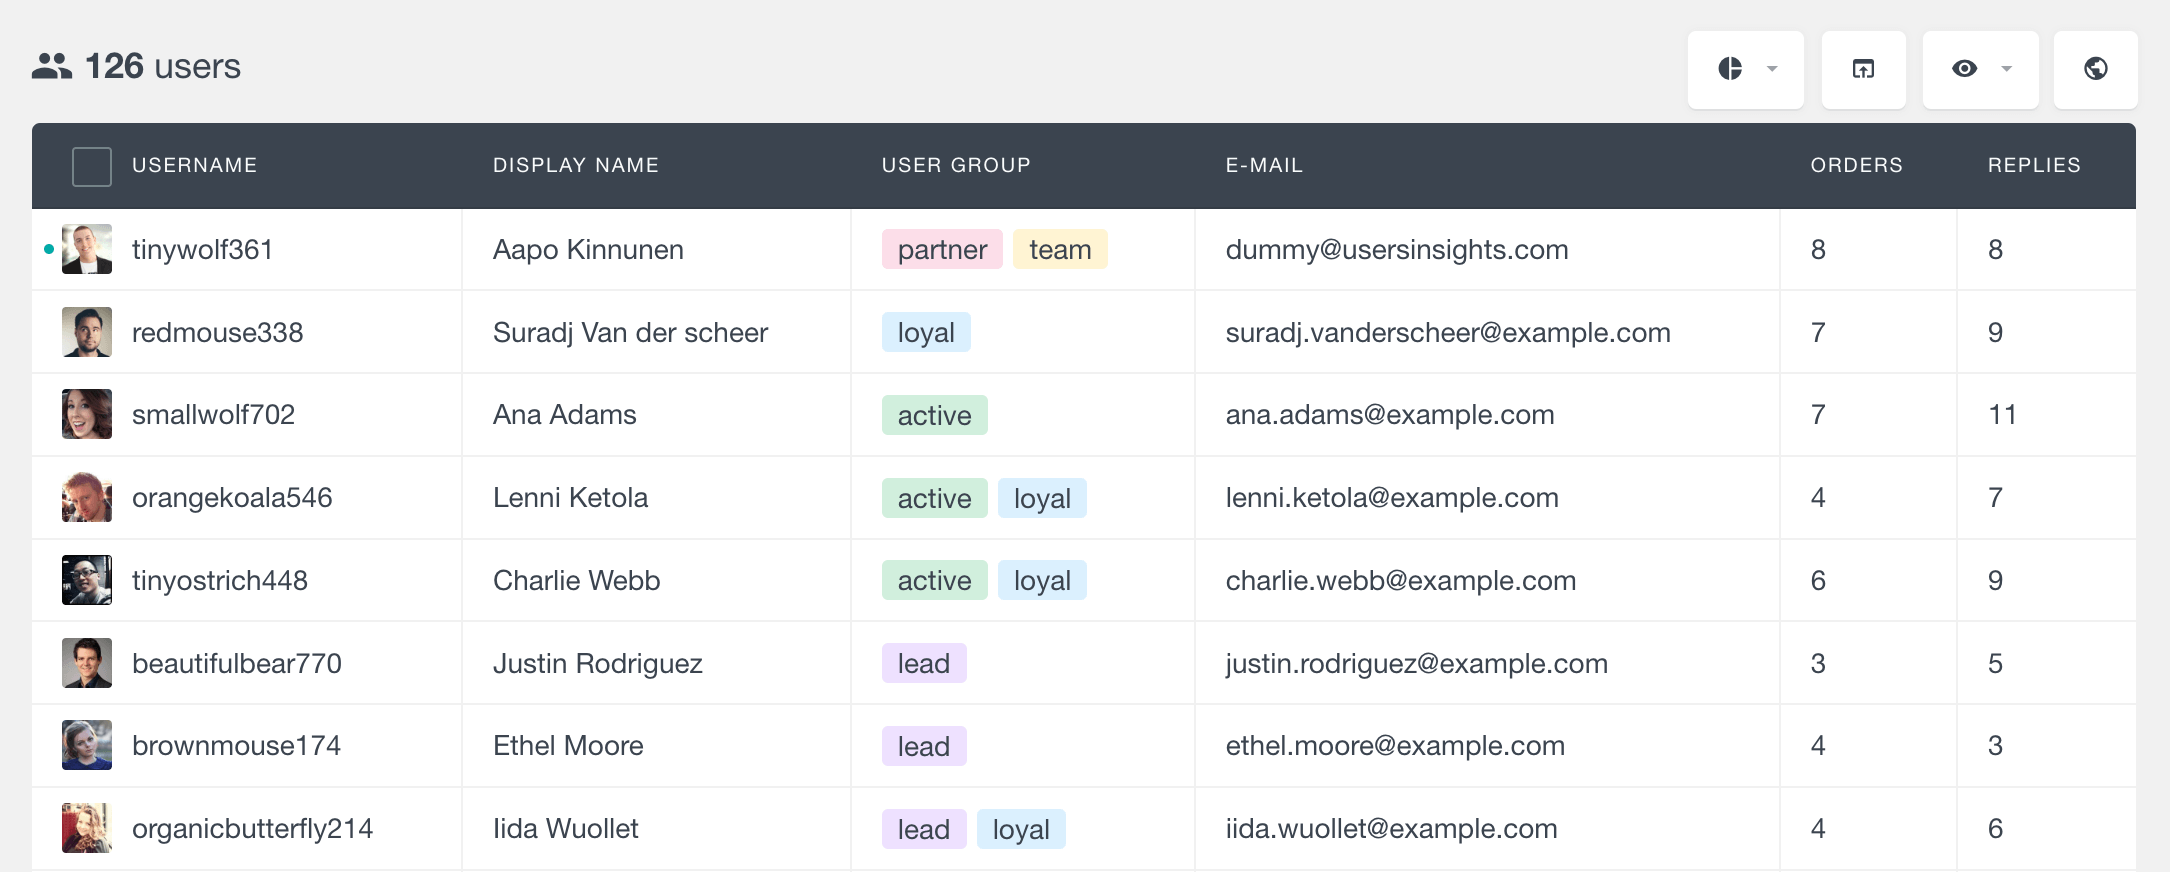
Task: Sort the table by Replies column
Action: point(2033,165)
